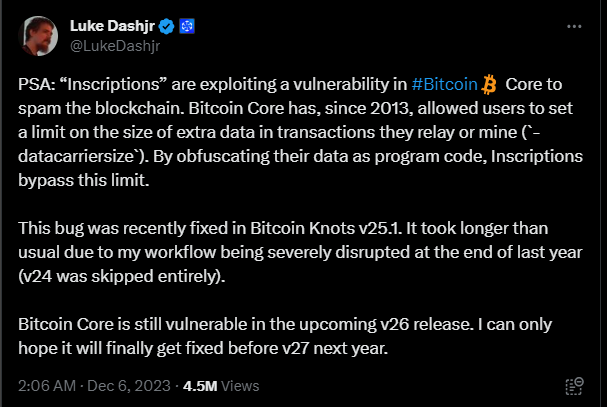Click the square affiliation badge beside the name
The image size is (607, 407).
pyautogui.click(x=187, y=26)
